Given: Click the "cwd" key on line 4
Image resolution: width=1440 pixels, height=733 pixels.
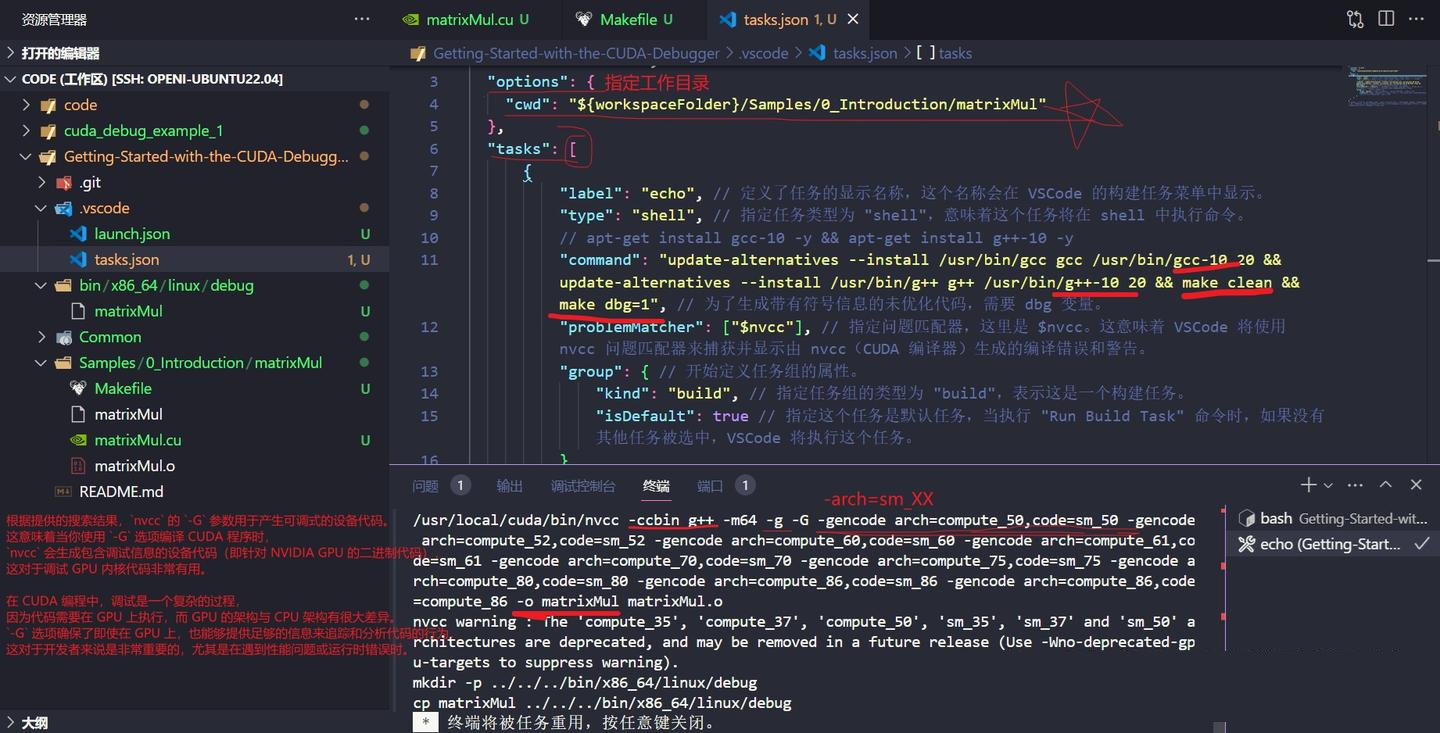Looking at the screenshot, I should coord(527,104).
